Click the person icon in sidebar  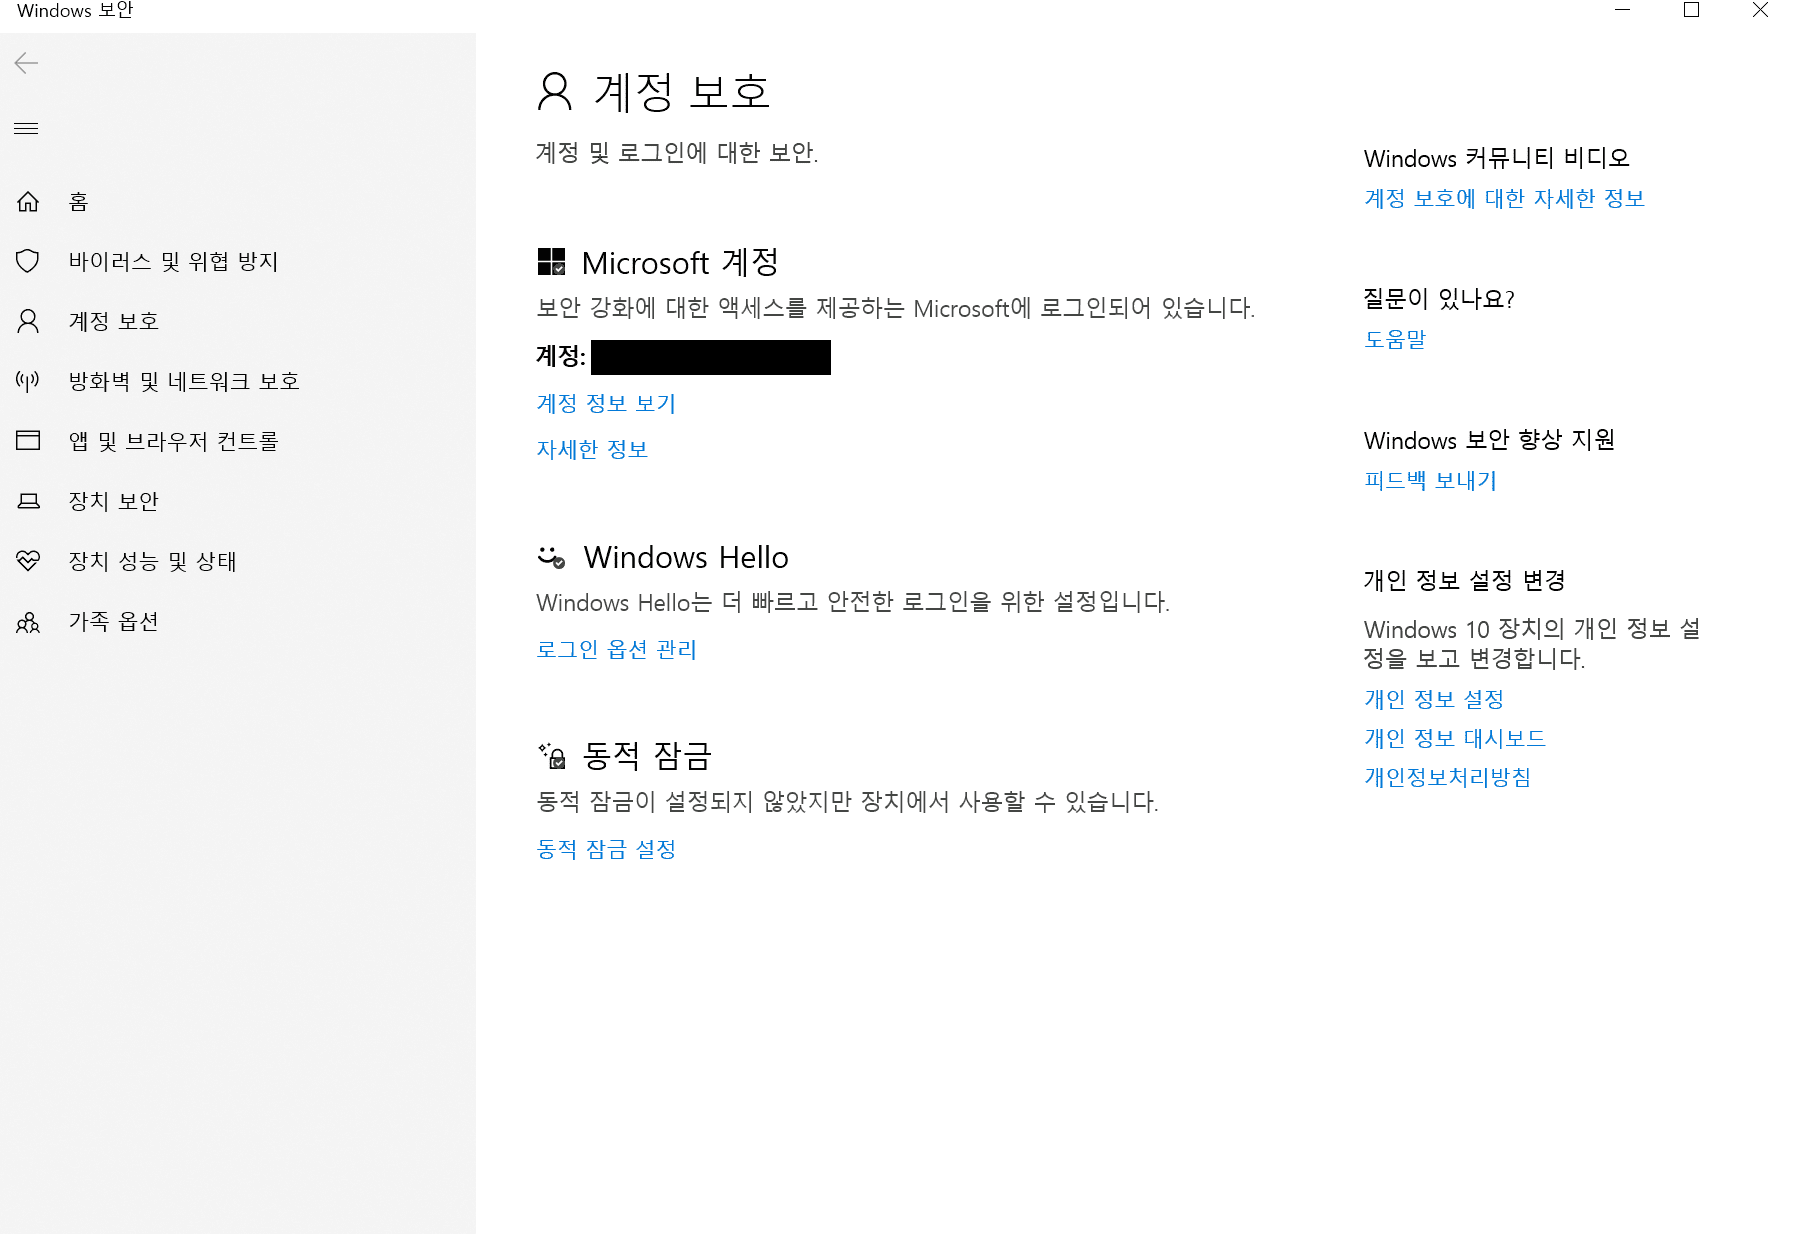tap(28, 321)
